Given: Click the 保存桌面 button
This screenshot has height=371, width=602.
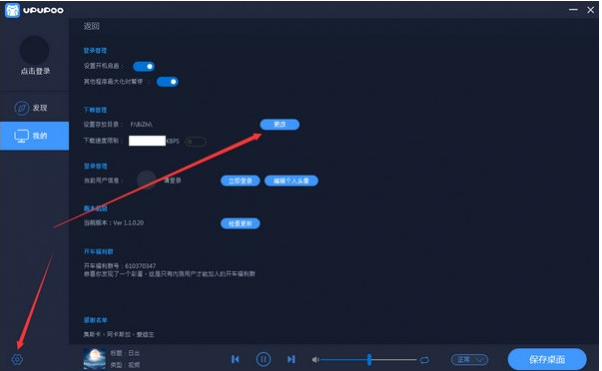Looking at the screenshot, I should tap(547, 359).
